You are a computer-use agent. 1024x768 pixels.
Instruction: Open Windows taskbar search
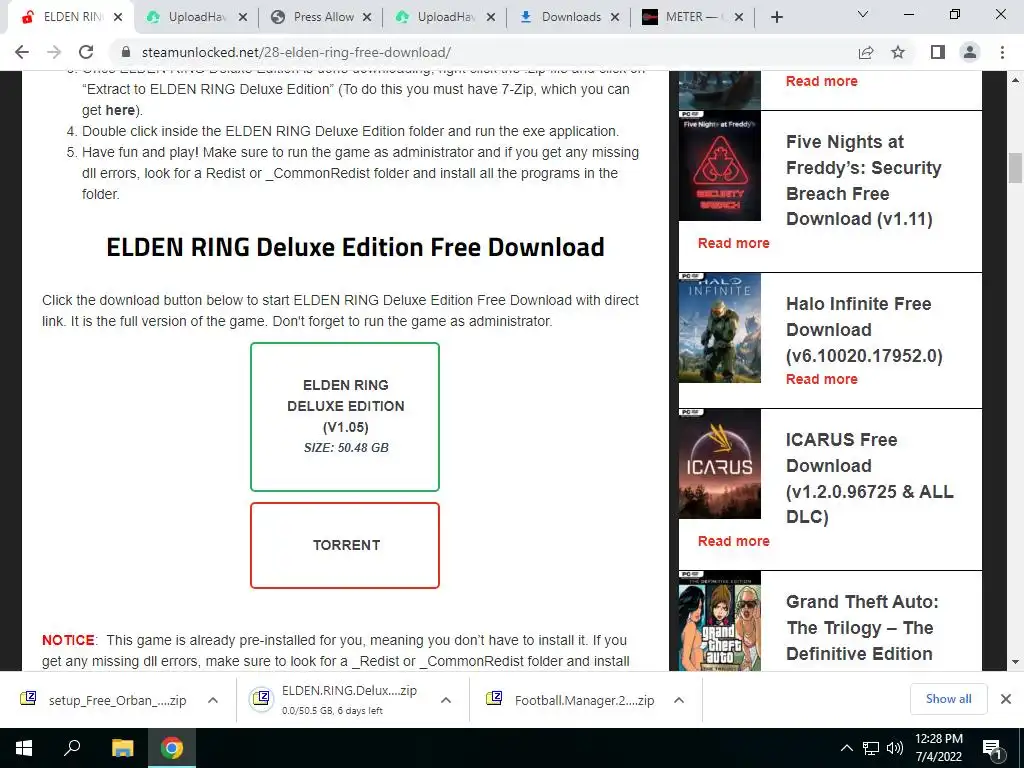point(72,748)
